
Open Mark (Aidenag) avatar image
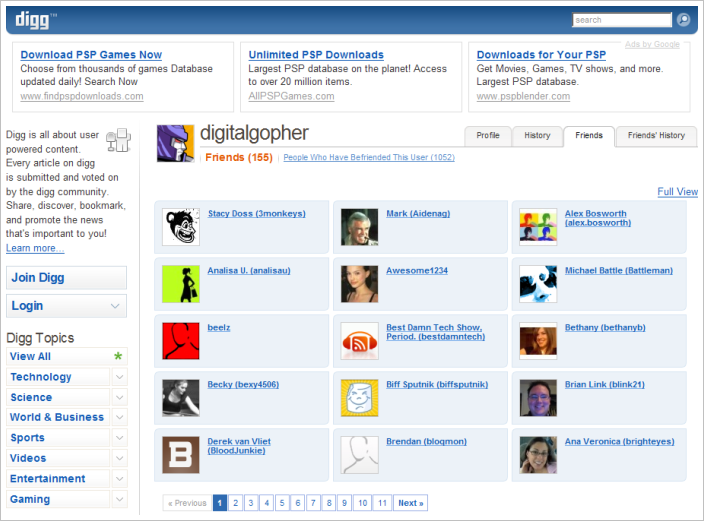[359, 227]
